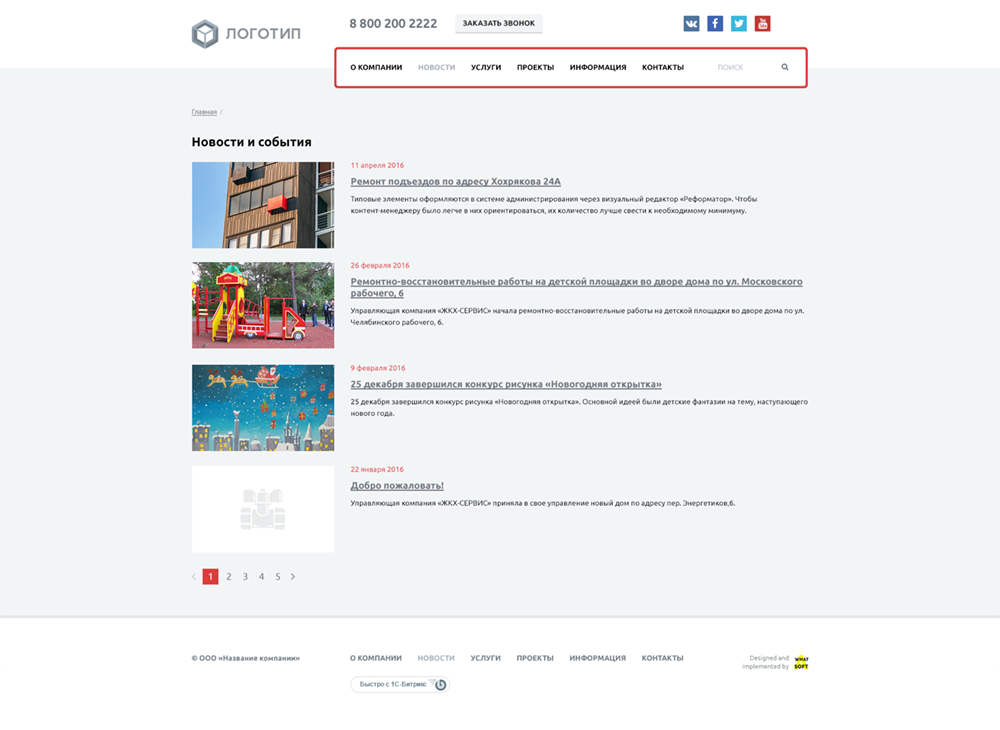This screenshot has height=730, width=1000.
Task: Go to next pagination page arrow
Action: coord(293,577)
